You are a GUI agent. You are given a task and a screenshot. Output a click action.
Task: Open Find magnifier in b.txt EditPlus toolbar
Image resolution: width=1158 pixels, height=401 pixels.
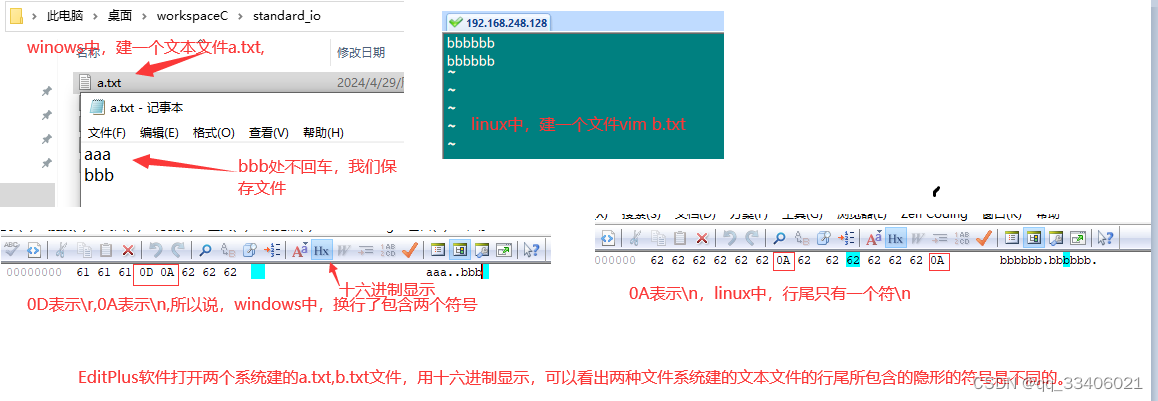tap(779, 239)
